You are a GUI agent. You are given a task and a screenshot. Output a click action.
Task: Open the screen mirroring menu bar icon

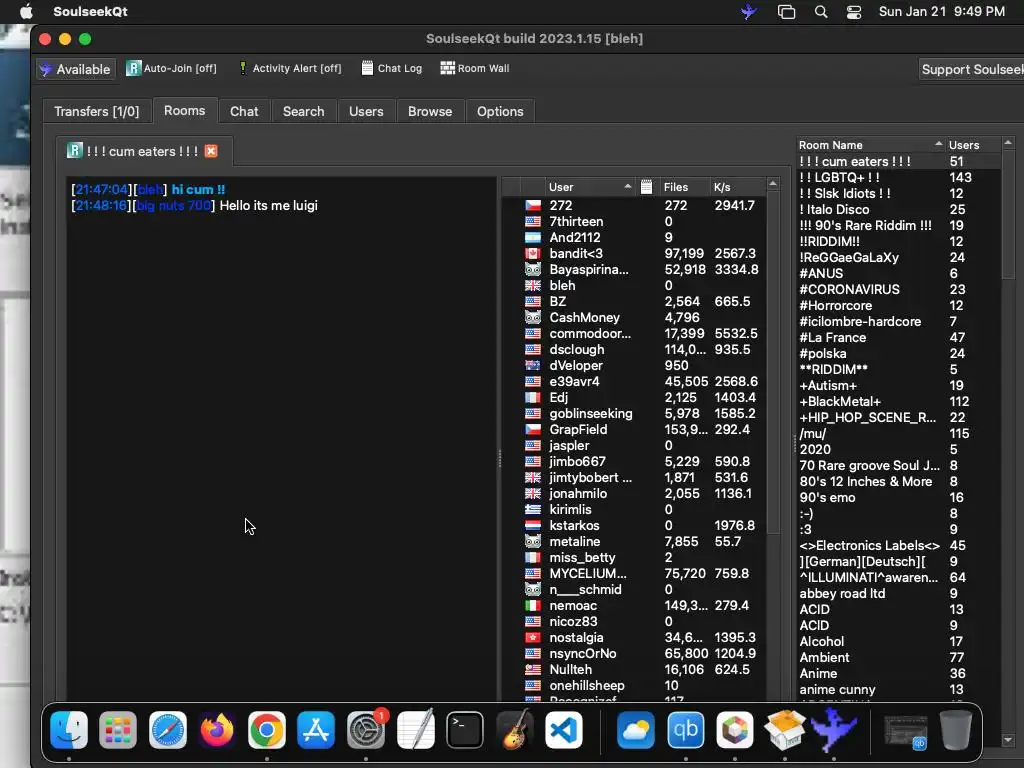[x=786, y=12]
